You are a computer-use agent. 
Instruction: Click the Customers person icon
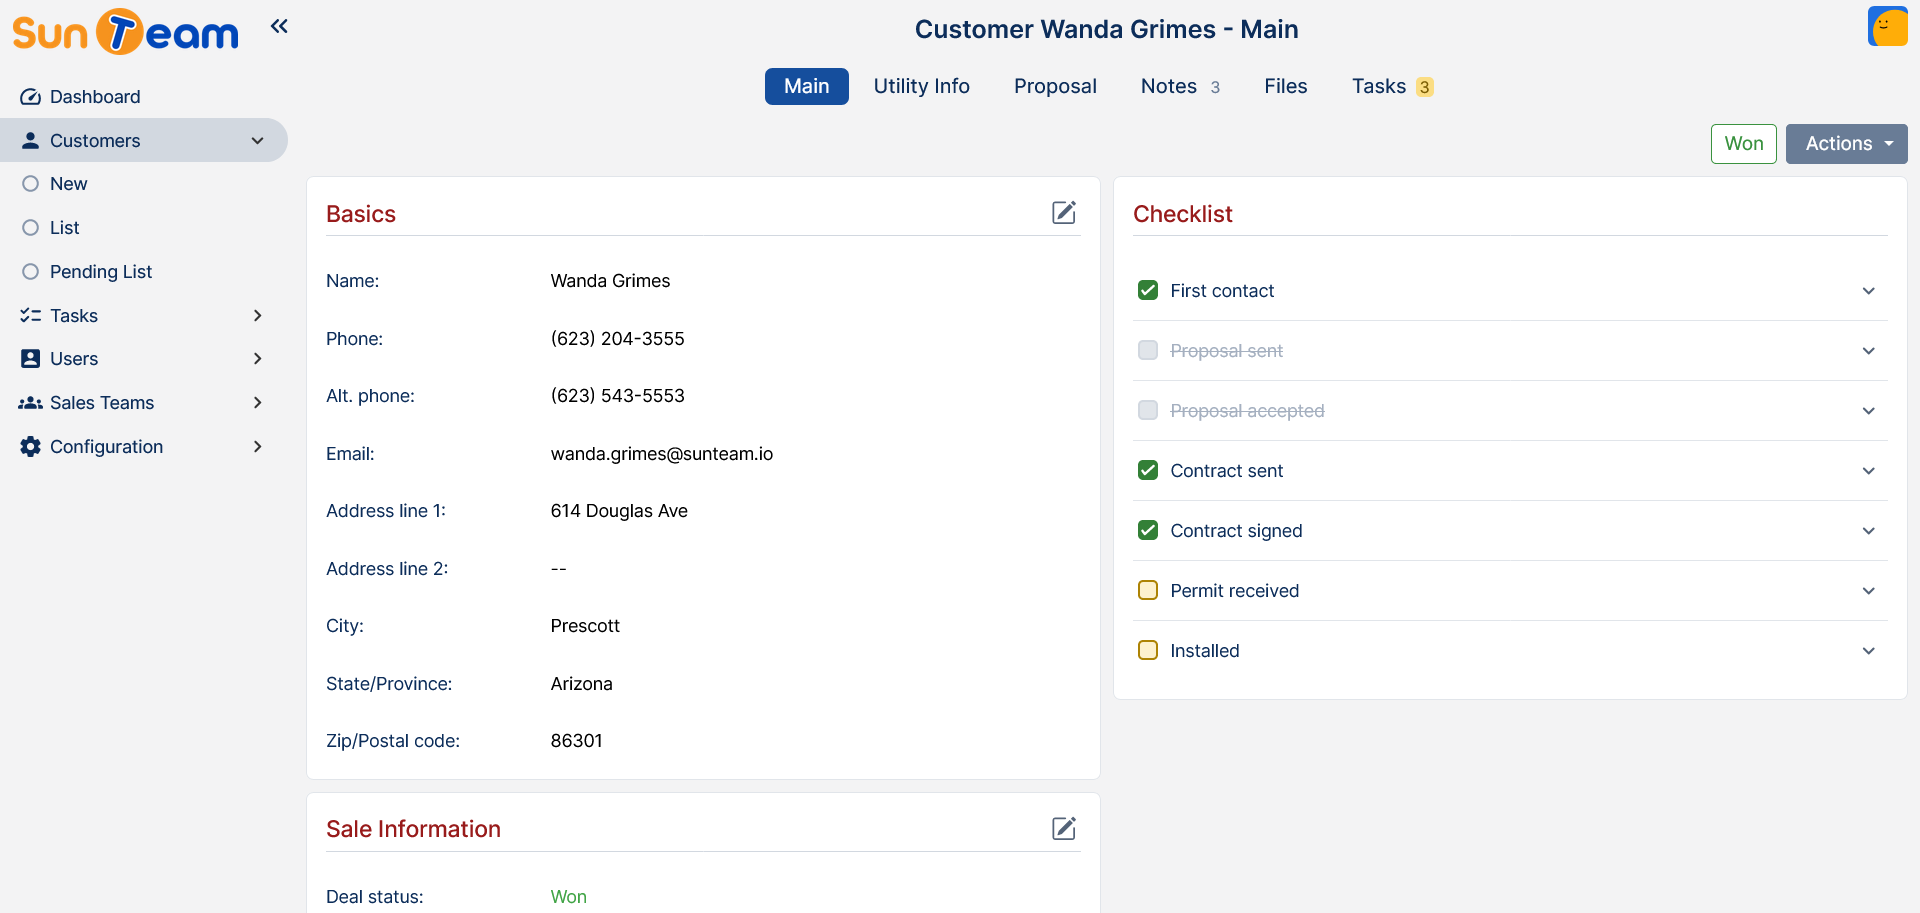(30, 140)
